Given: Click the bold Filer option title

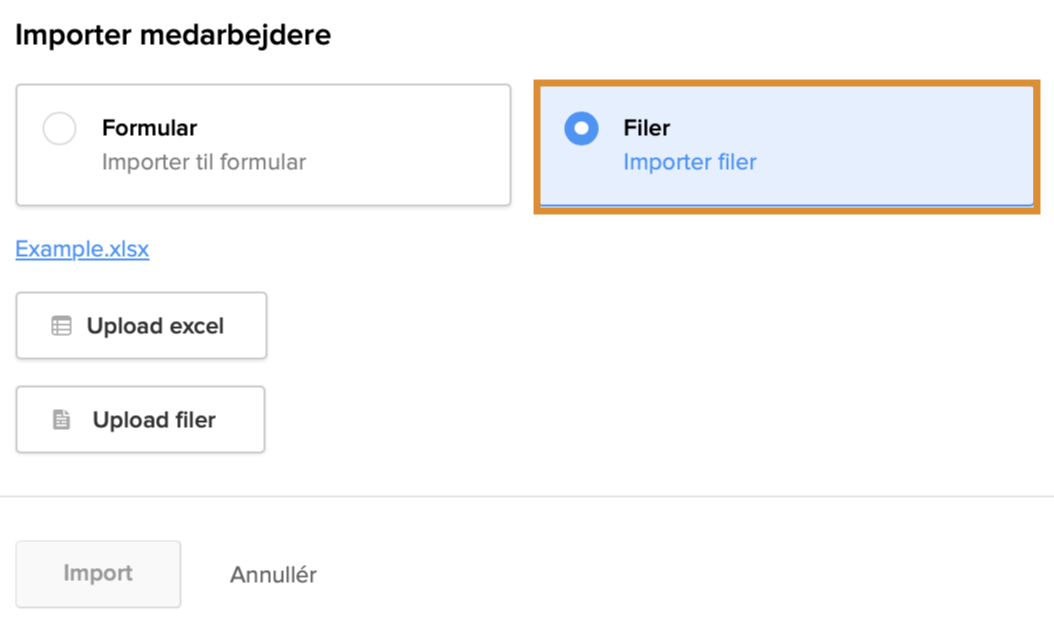Looking at the screenshot, I should tap(646, 128).
